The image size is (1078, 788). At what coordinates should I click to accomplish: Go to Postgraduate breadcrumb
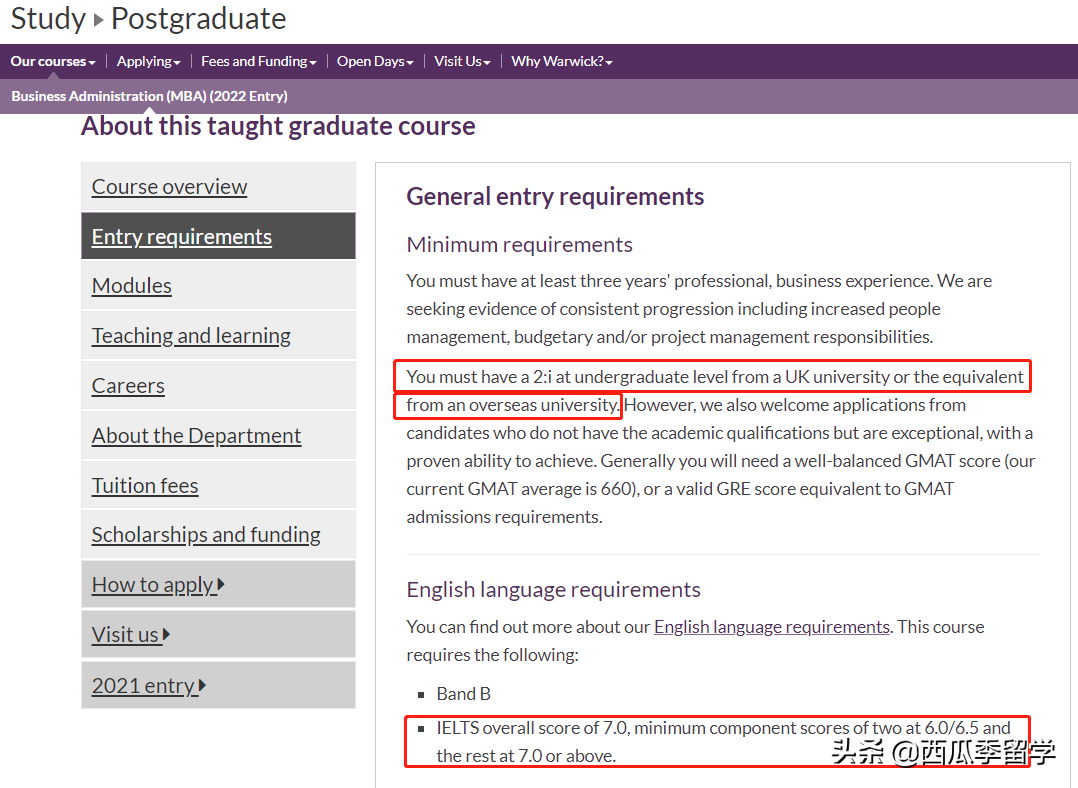[x=198, y=18]
